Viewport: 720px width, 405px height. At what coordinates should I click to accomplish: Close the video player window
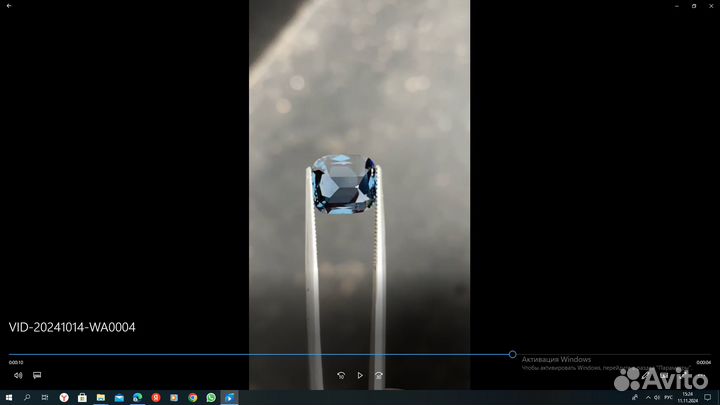pos(711,6)
